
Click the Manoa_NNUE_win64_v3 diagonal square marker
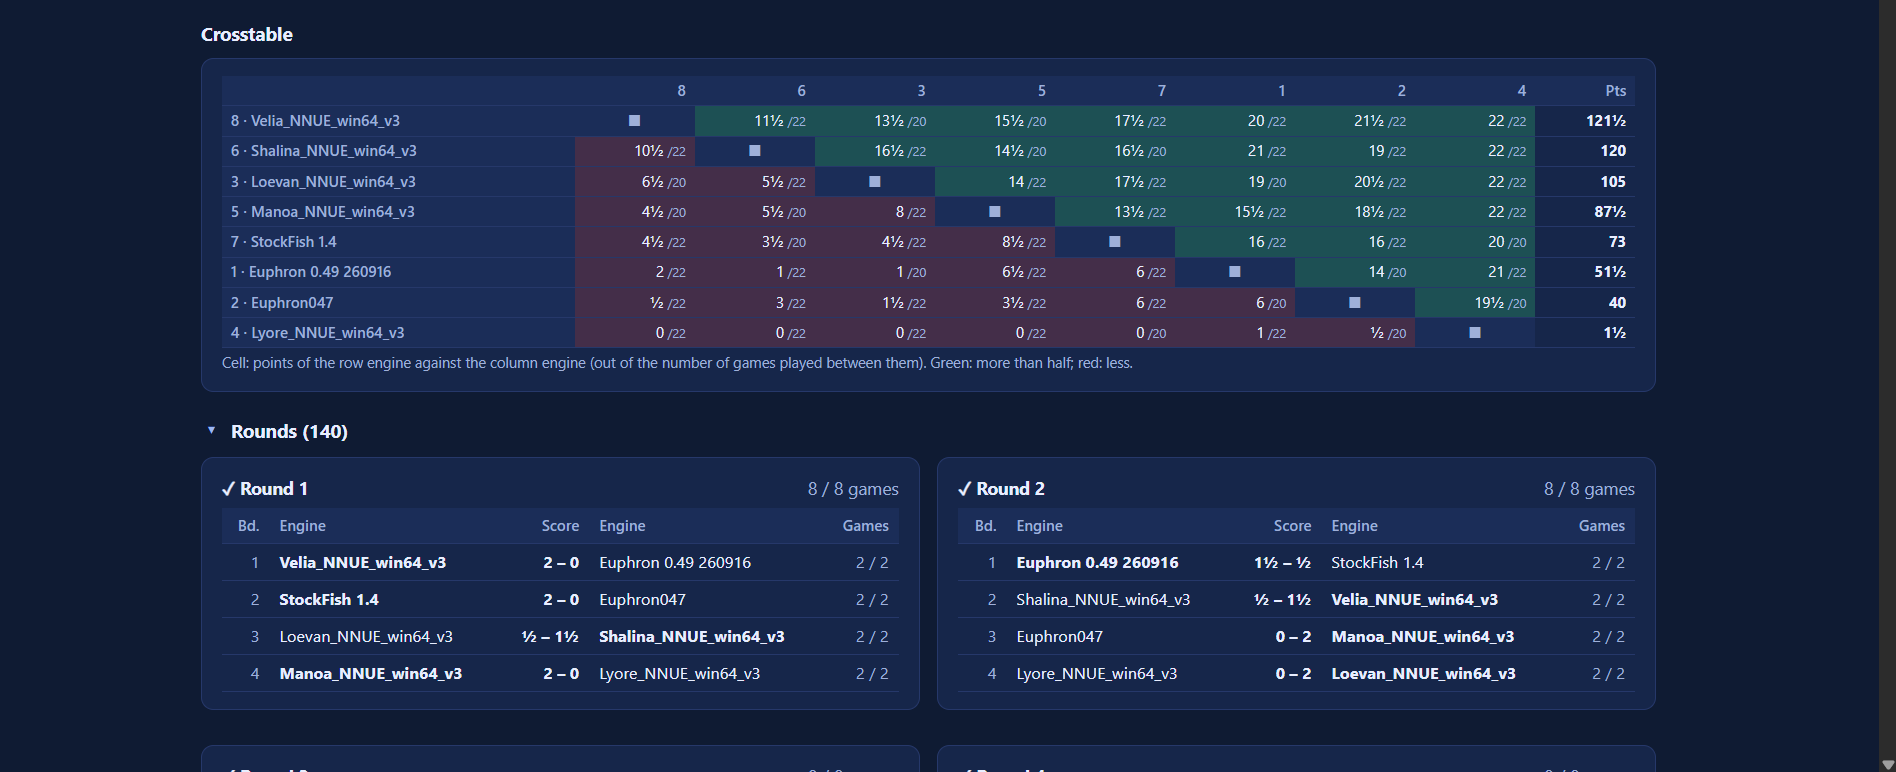tap(995, 212)
